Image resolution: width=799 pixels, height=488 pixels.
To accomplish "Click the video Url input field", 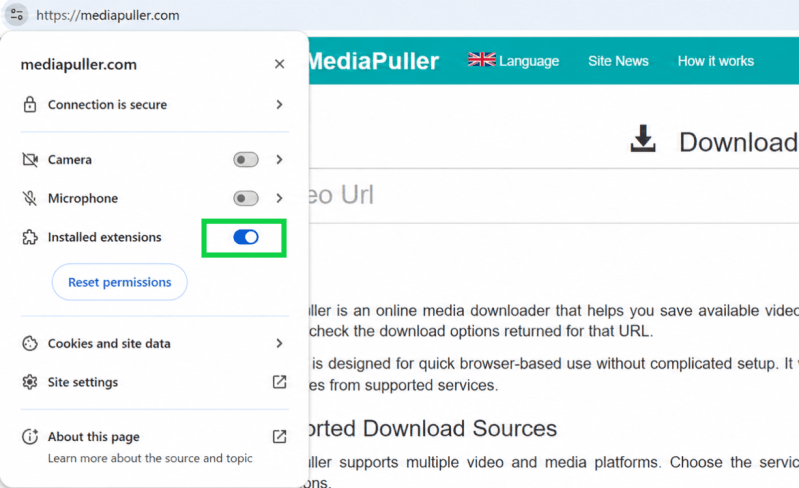I will coord(554,196).
